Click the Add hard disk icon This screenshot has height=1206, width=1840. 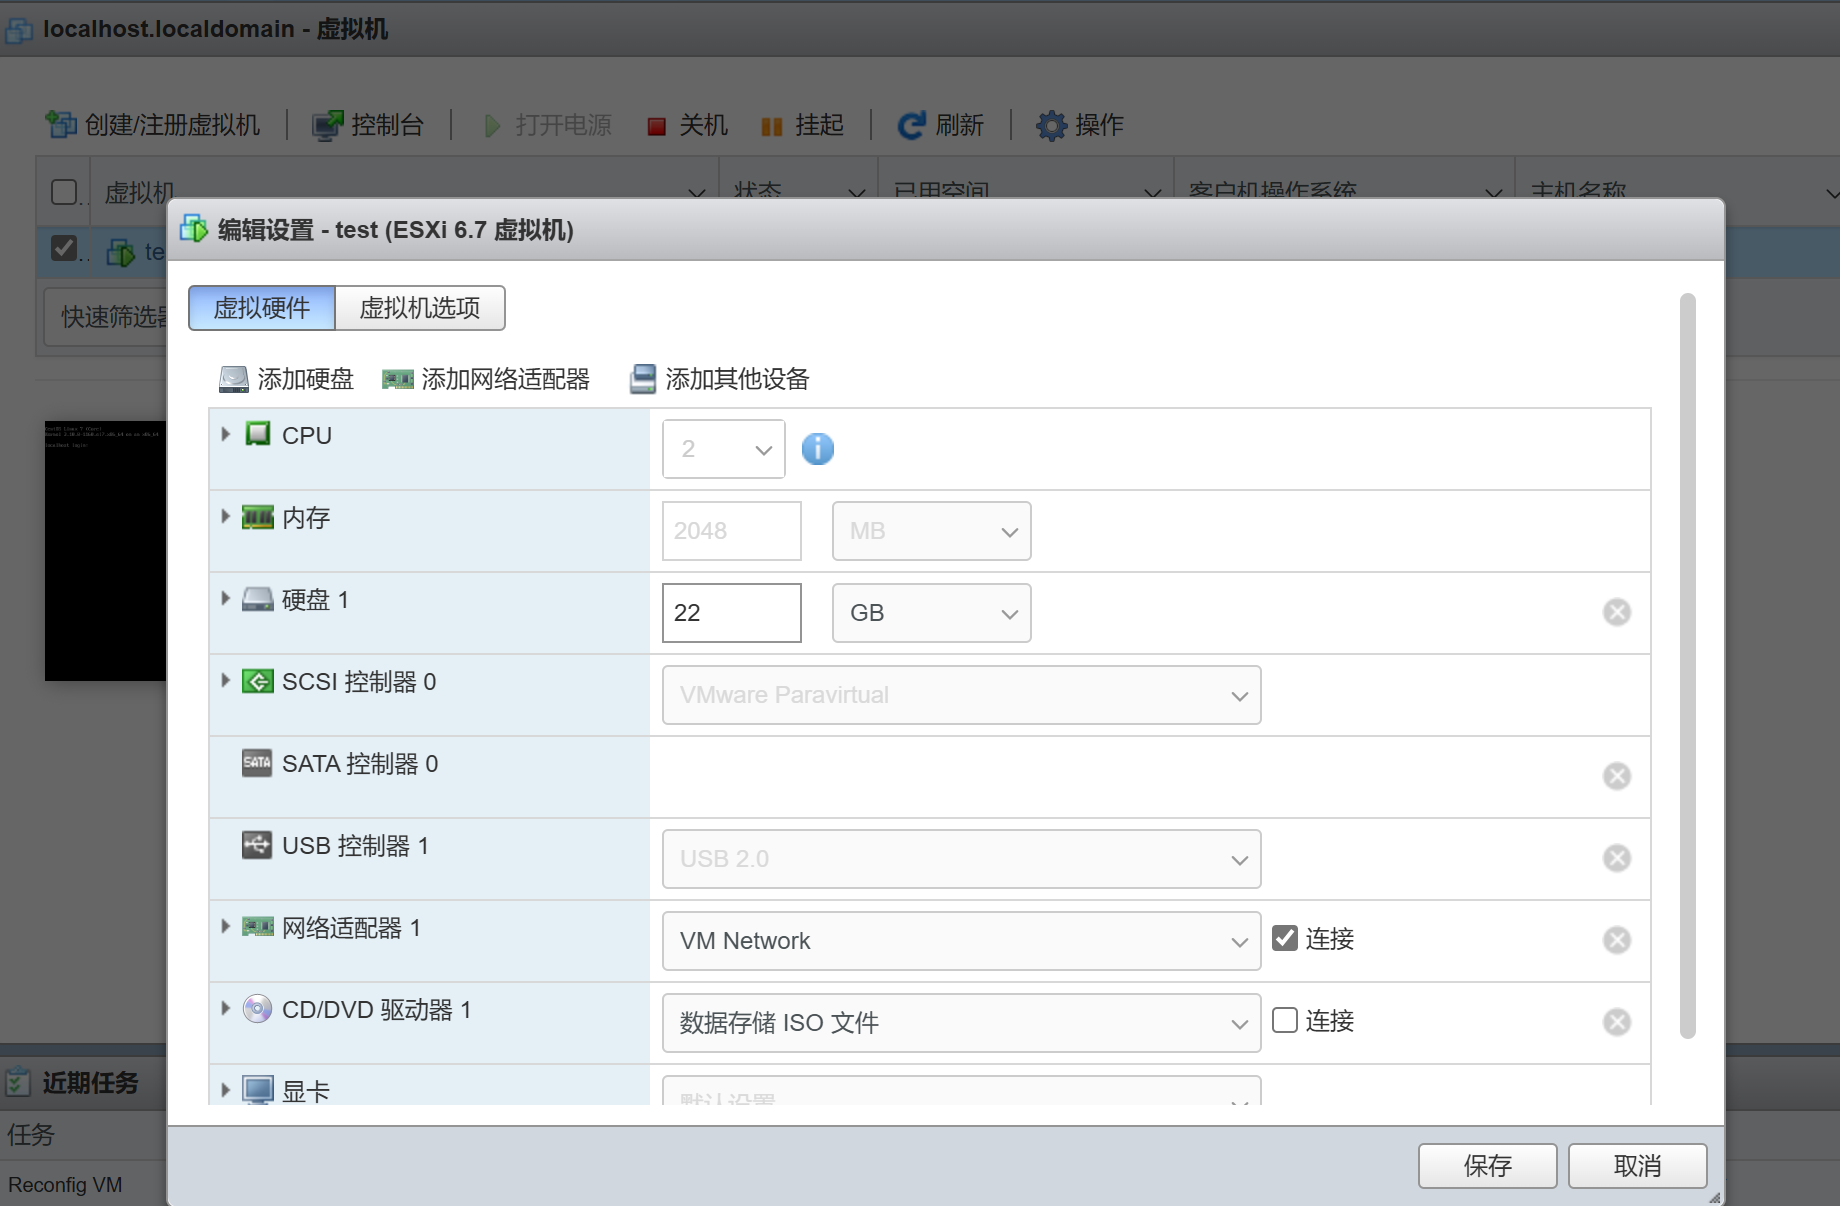233,379
